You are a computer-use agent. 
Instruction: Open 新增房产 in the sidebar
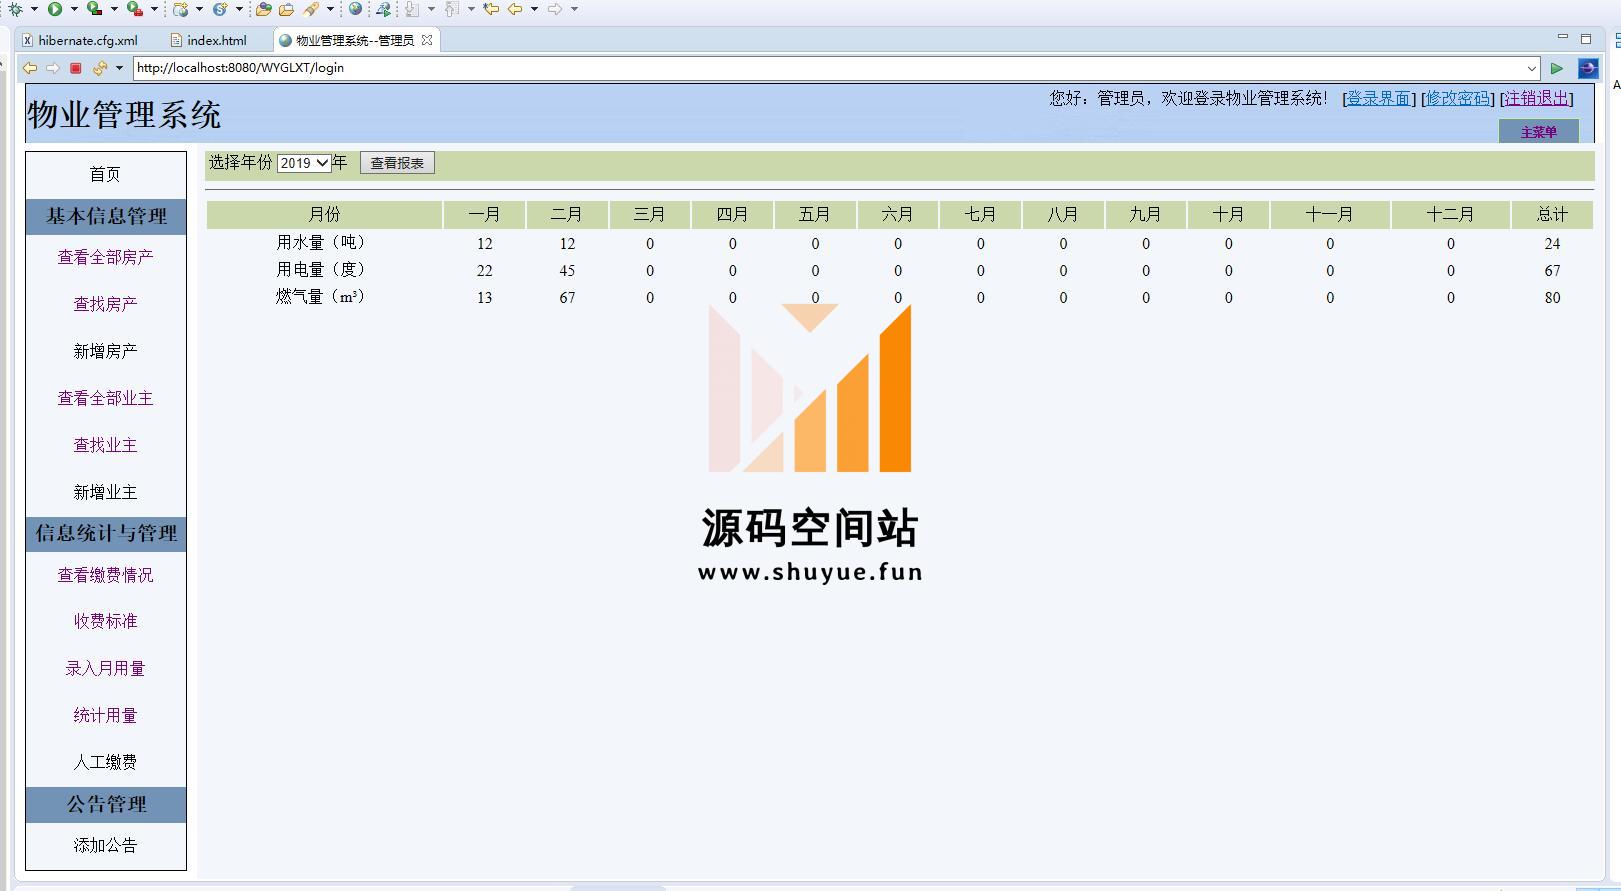coord(105,351)
